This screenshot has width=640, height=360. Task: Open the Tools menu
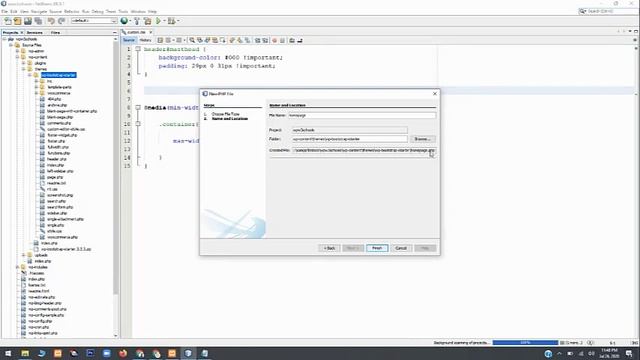[x=123, y=11]
